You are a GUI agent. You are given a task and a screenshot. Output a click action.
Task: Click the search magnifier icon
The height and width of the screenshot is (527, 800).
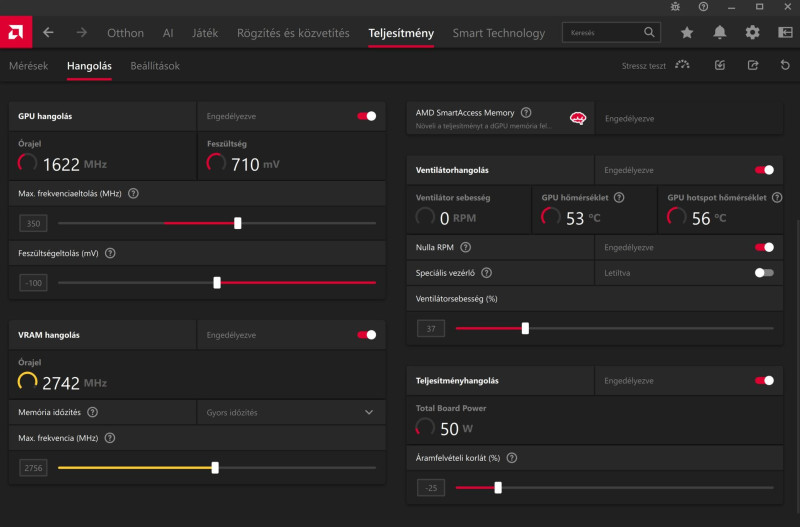649,32
